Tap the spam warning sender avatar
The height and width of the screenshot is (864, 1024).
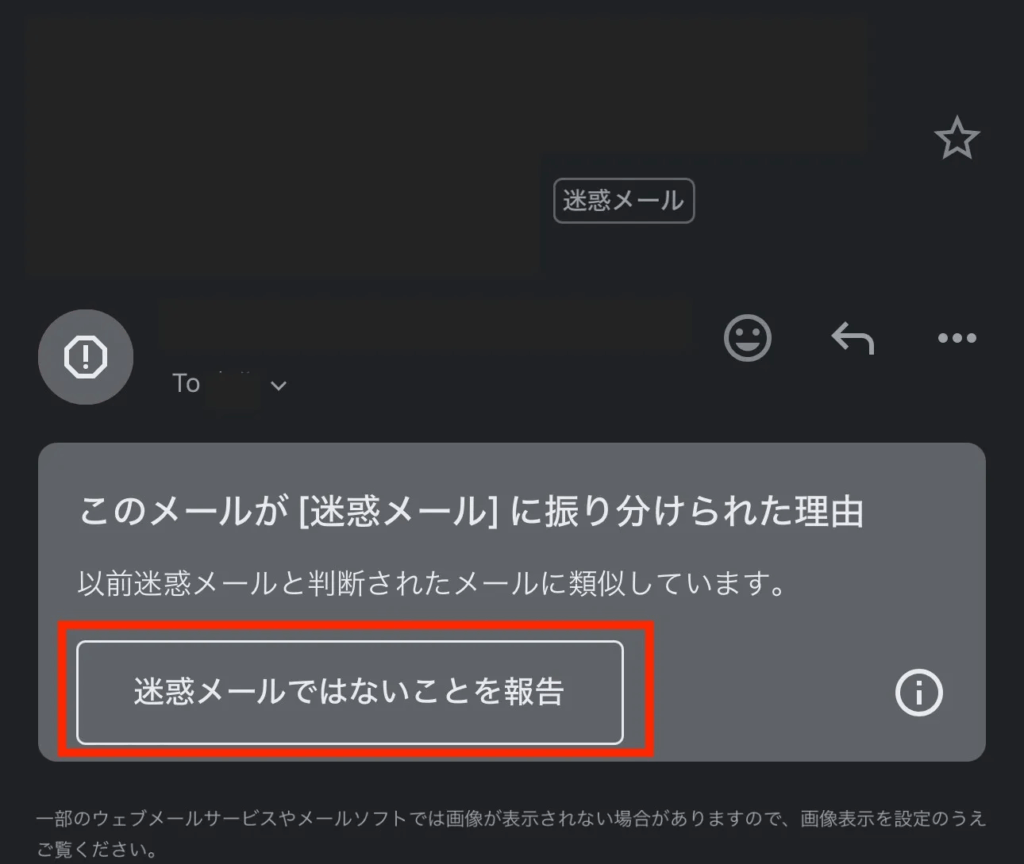[86, 357]
